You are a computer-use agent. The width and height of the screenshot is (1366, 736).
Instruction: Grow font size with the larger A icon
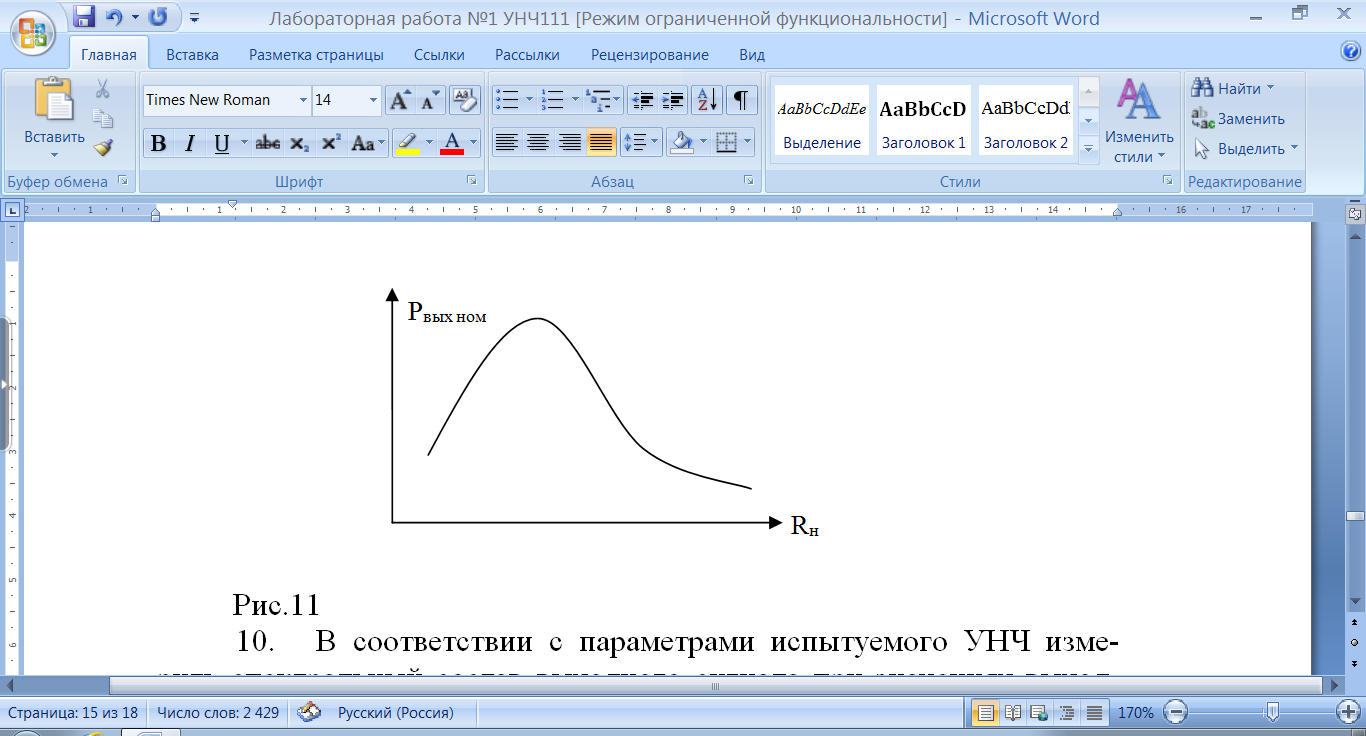400,100
